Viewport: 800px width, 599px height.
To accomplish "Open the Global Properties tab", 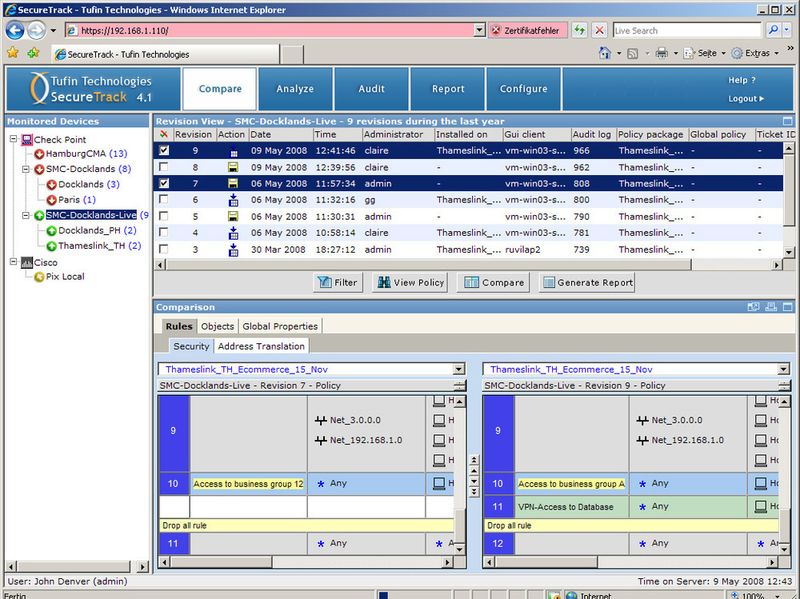I will pyautogui.click(x=280, y=327).
